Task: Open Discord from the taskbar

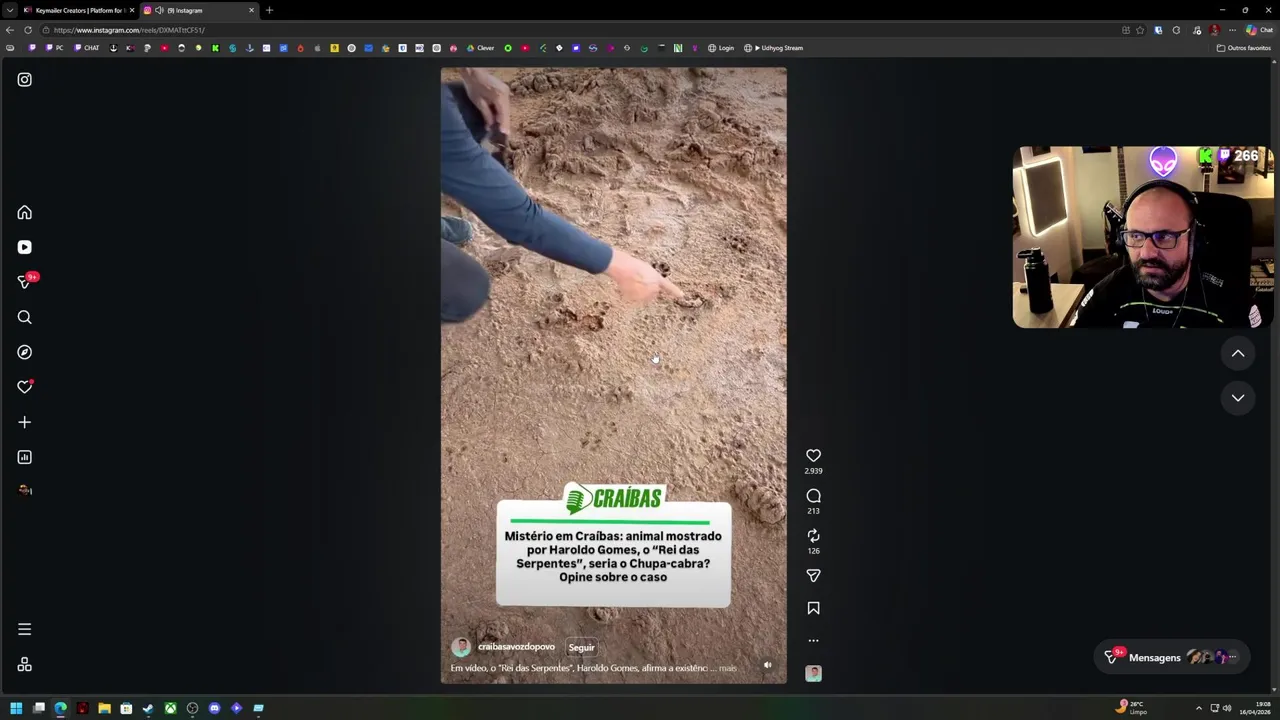Action: click(214, 708)
